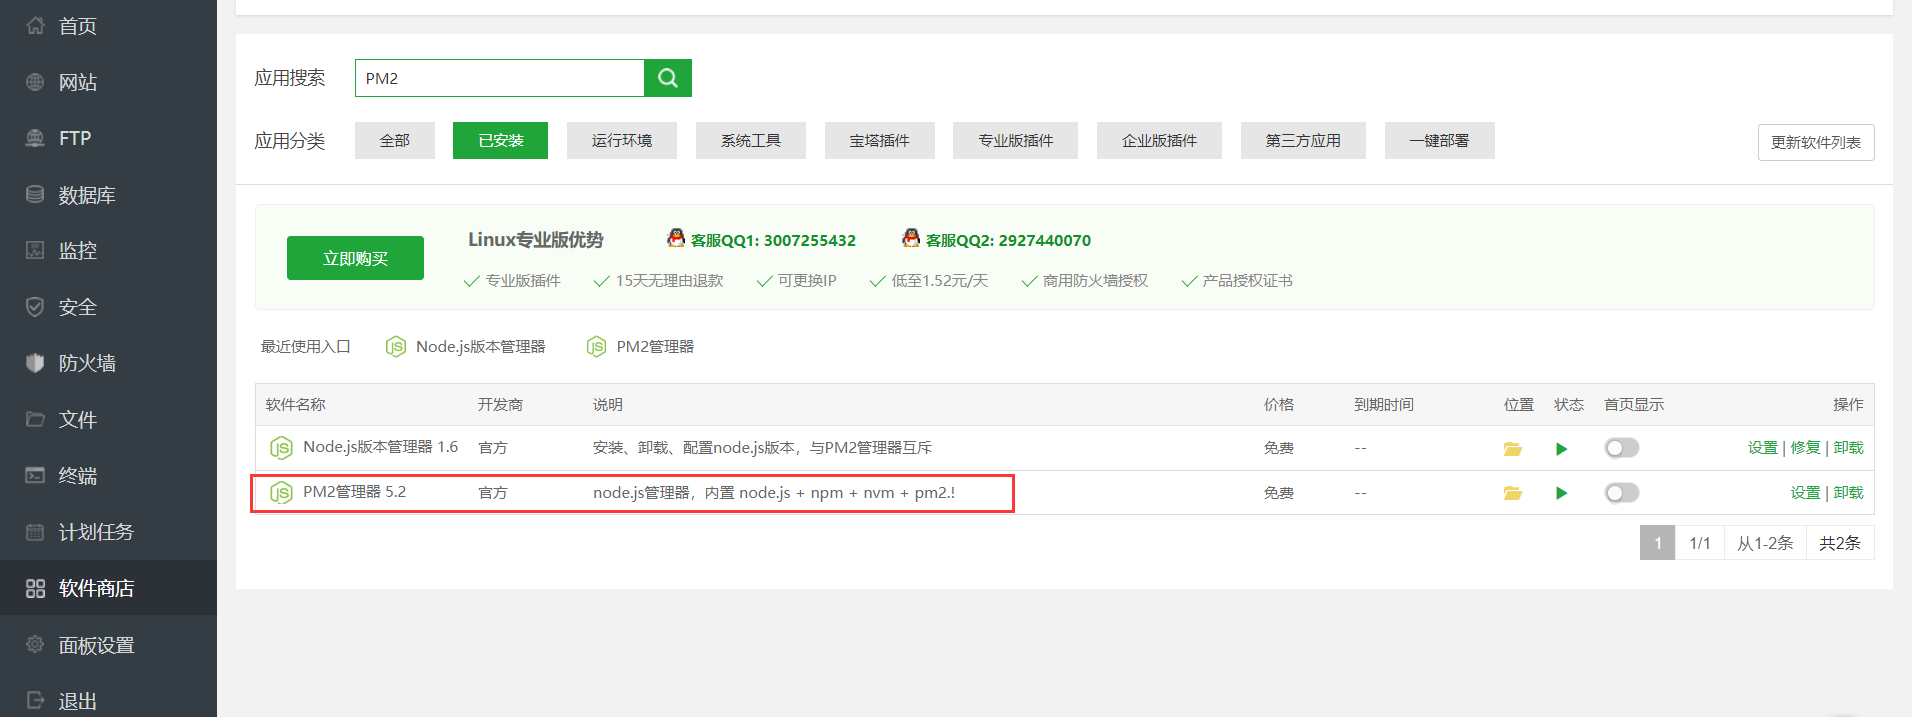Screen dimensions: 1912x717
Task: Click 更新软件列表 button
Action: pyautogui.click(x=1816, y=142)
